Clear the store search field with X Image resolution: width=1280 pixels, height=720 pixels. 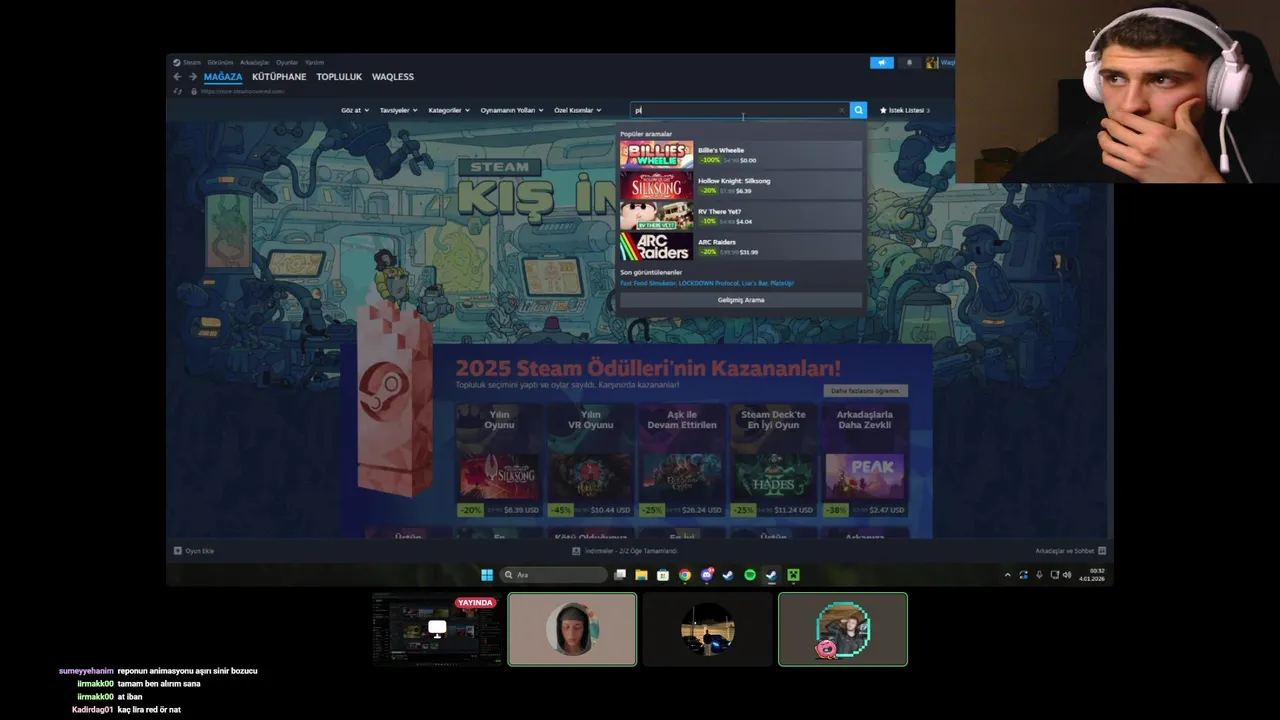coord(842,110)
